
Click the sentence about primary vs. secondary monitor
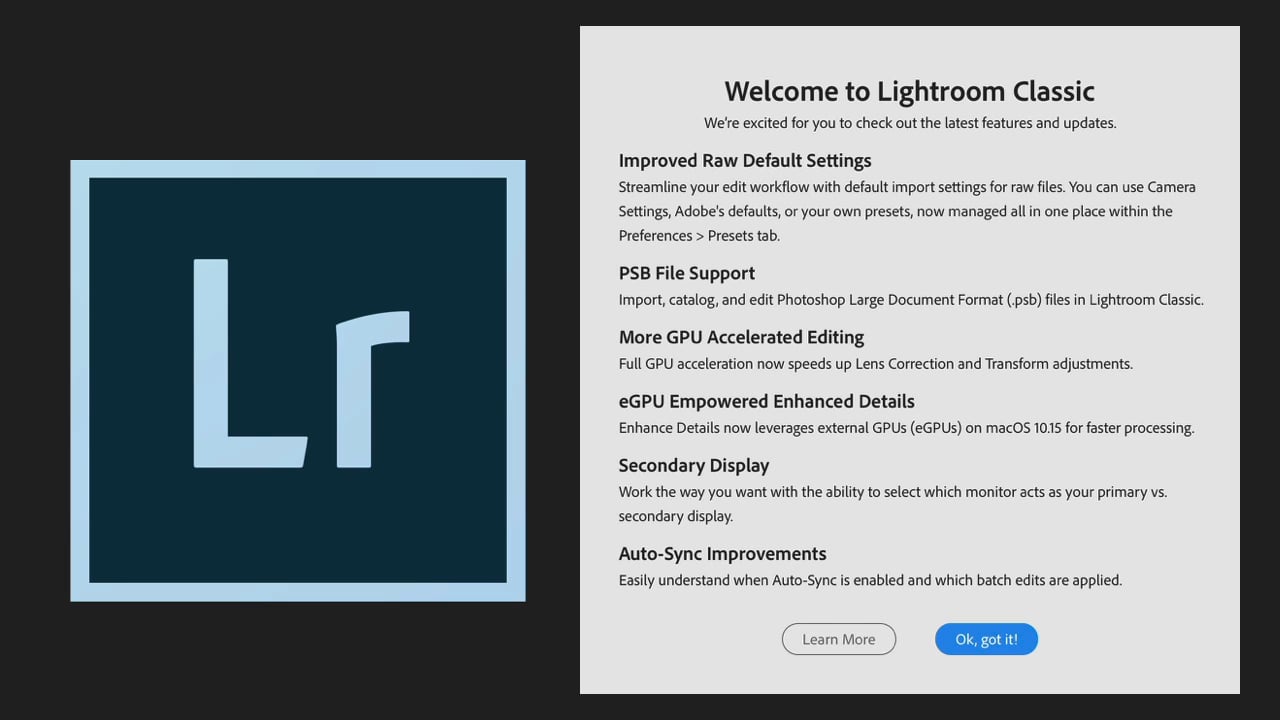coord(893,504)
